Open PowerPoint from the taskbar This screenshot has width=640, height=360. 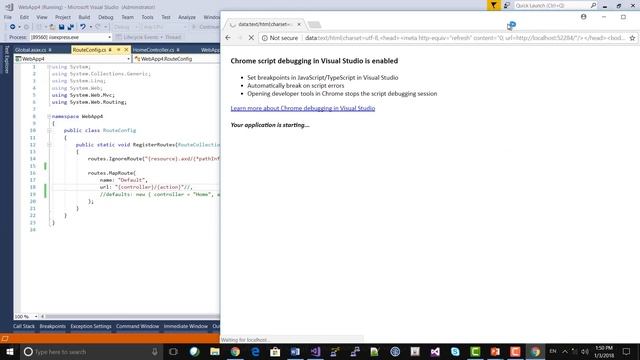click(x=495, y=351)
